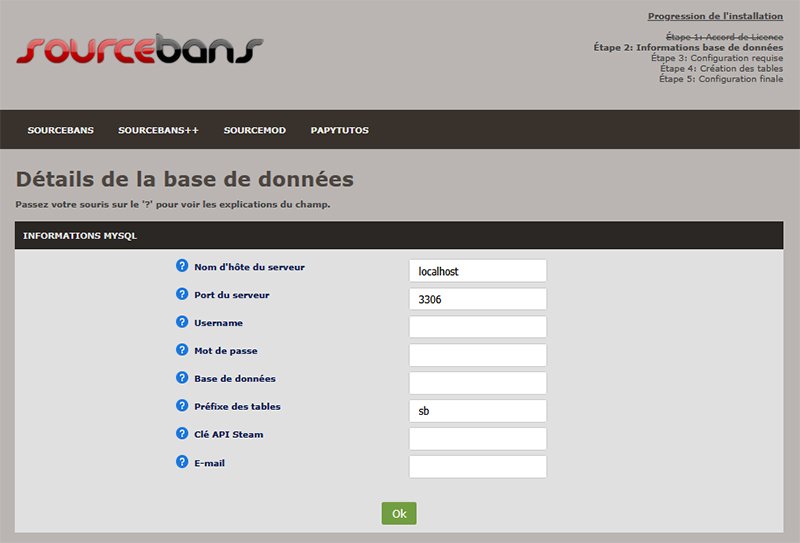Click the port field showing 3306

(x=477, y=299)
